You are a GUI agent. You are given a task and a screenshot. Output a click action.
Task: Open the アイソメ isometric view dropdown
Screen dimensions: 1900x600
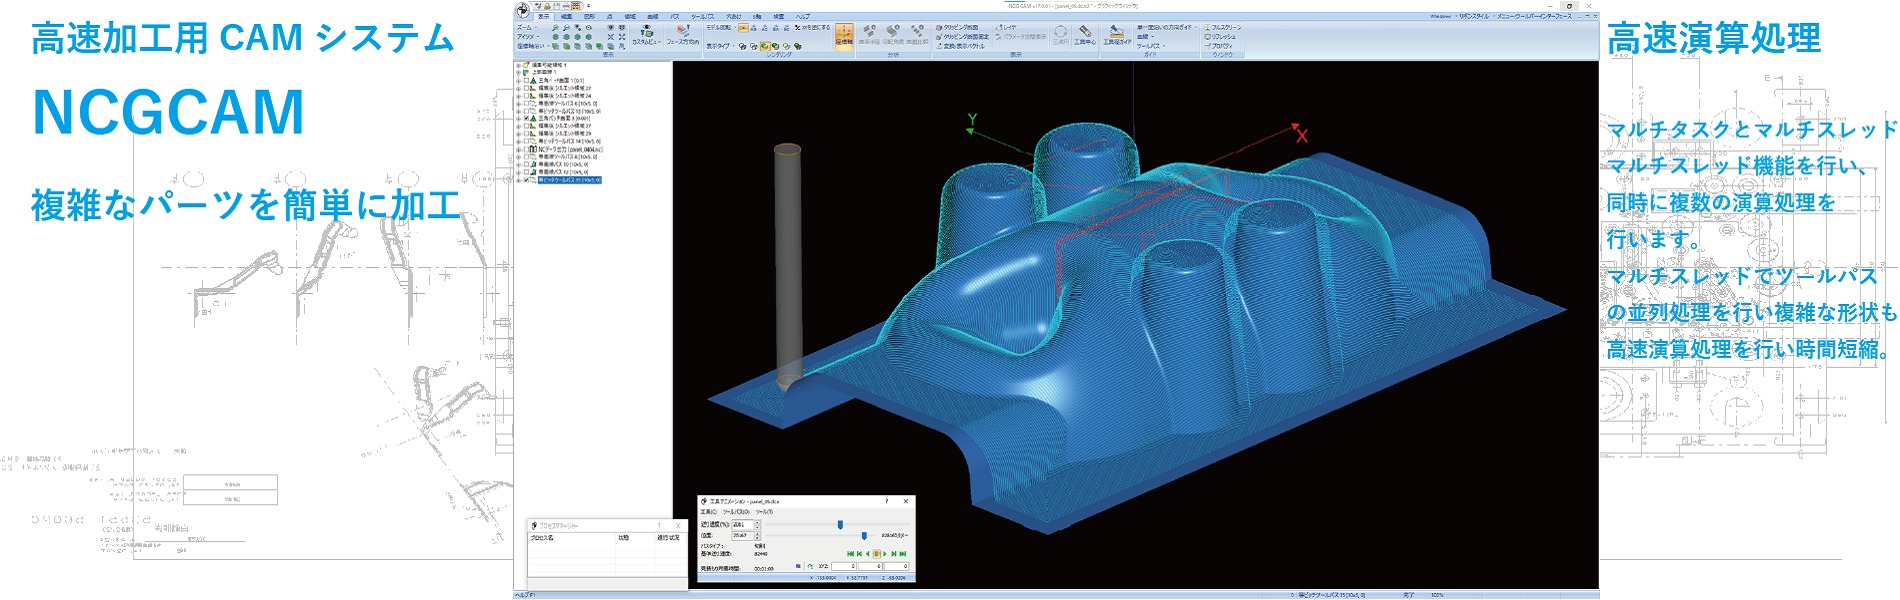[528, 37]
